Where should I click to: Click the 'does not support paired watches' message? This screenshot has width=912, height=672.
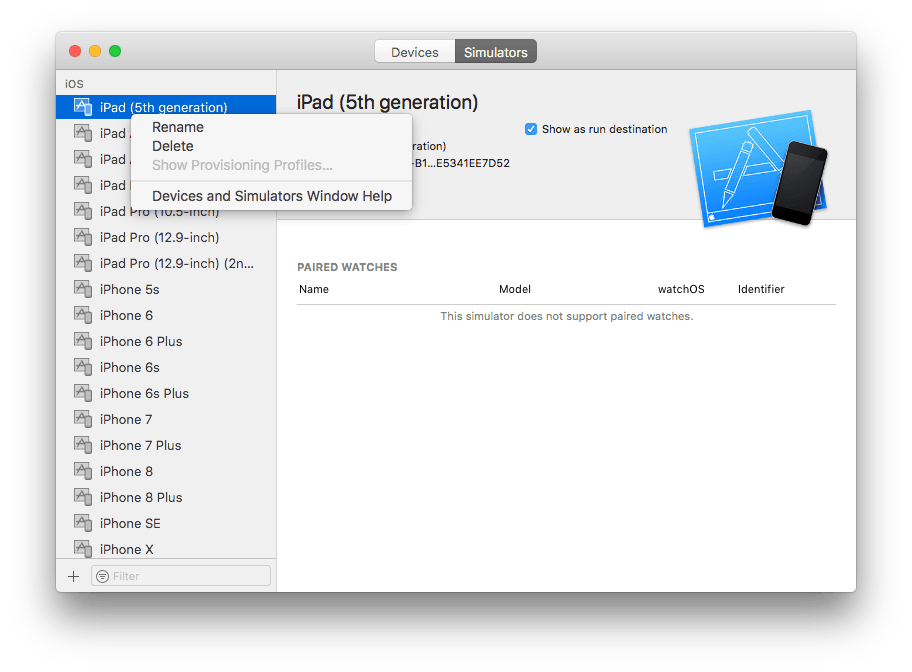click(567, 317)
